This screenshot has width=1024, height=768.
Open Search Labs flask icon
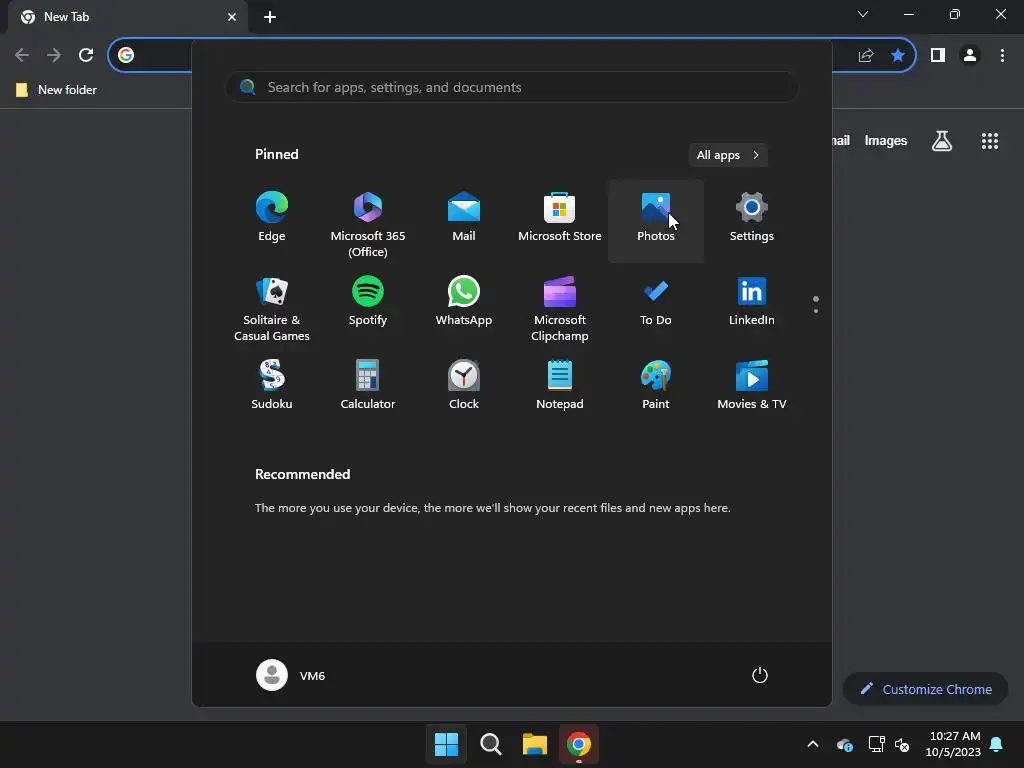click(942, 140)
